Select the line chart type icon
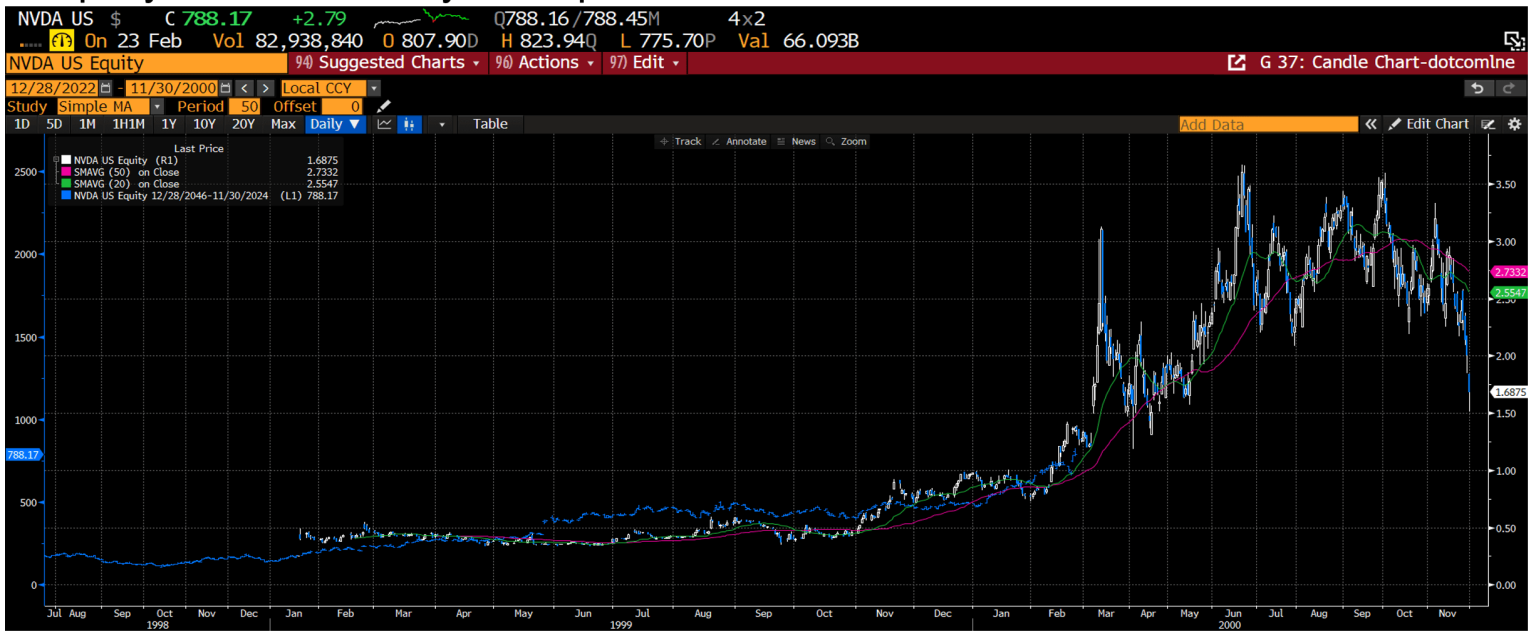 tap(385, 124)
